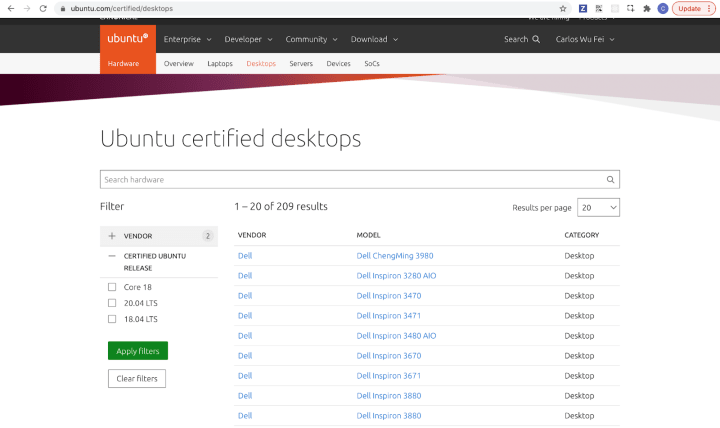Select the Desktops tab
This screenshot has width=720, height=428.
tap(261, 63)
